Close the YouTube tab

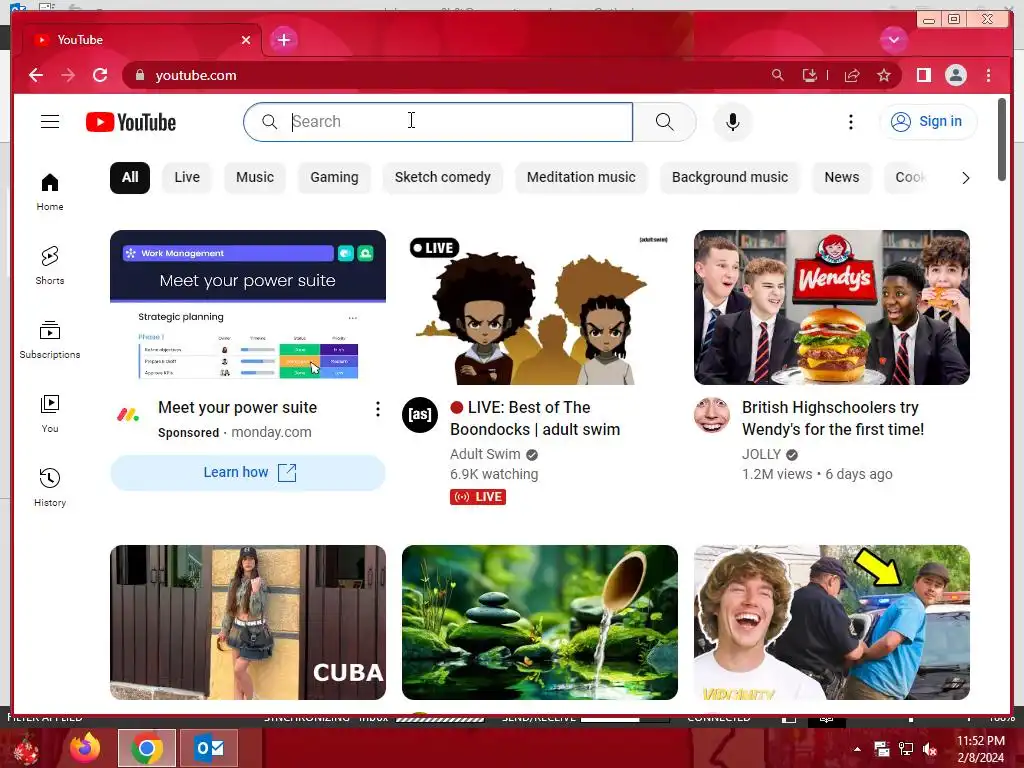coord(246,40)
